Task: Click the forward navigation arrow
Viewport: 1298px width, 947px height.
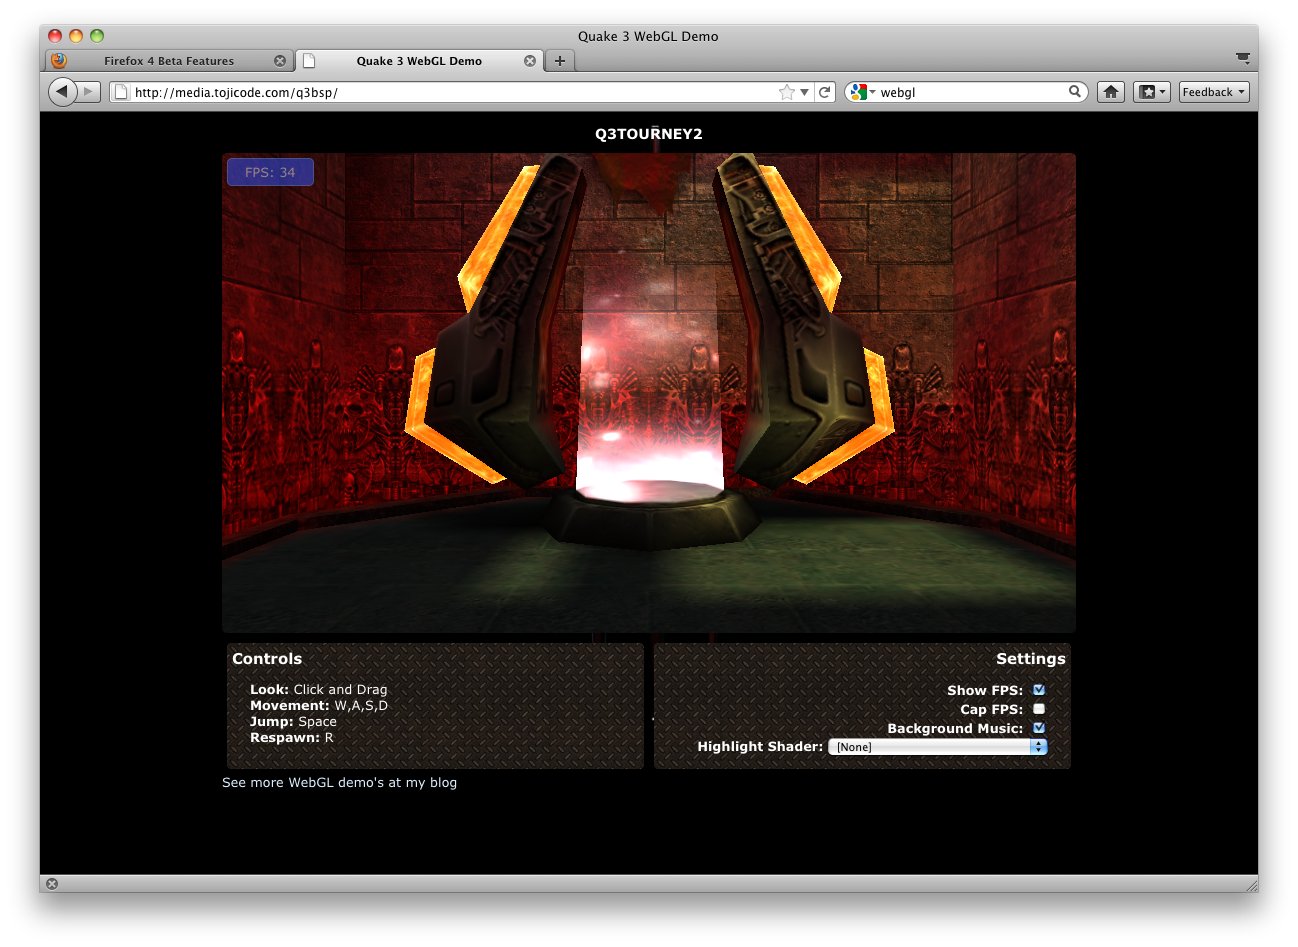Action: click(x=89, y=91)
